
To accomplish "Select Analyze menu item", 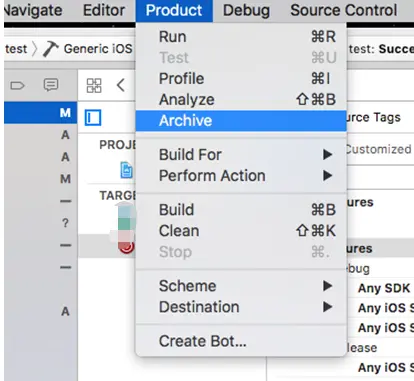I will pos(241,100).
